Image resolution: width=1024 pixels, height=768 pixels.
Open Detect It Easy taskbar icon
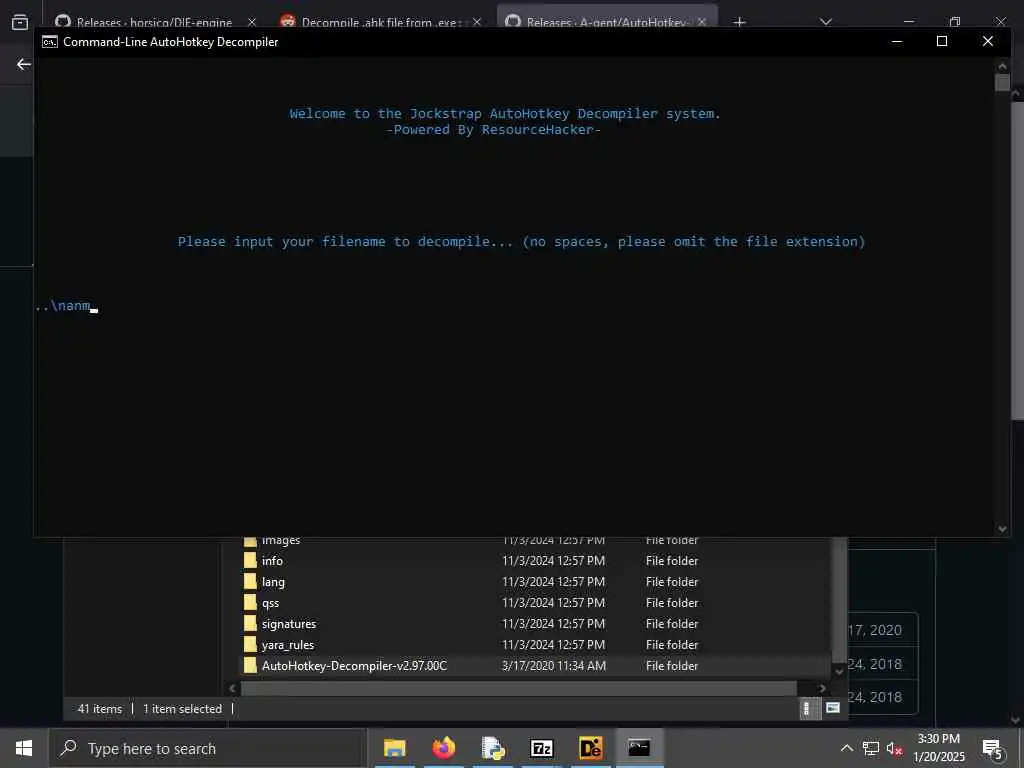point(590,748)
